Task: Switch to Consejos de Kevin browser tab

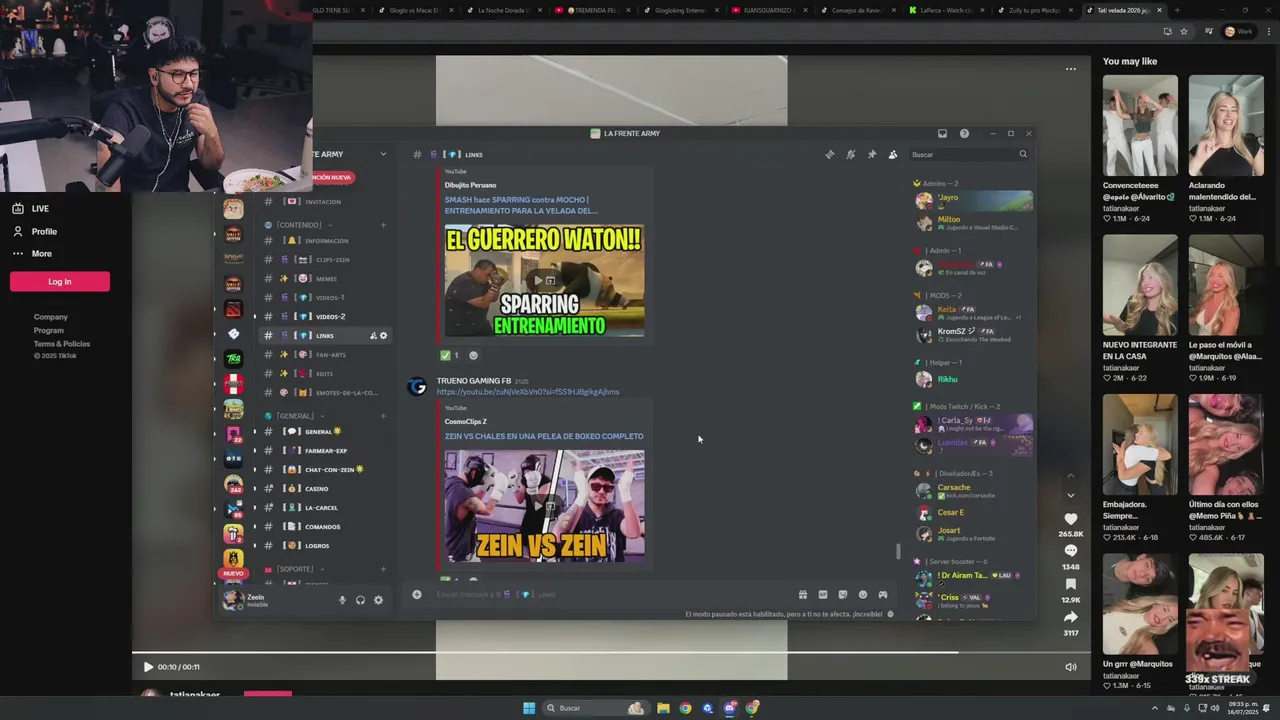Action: [858, 10]
